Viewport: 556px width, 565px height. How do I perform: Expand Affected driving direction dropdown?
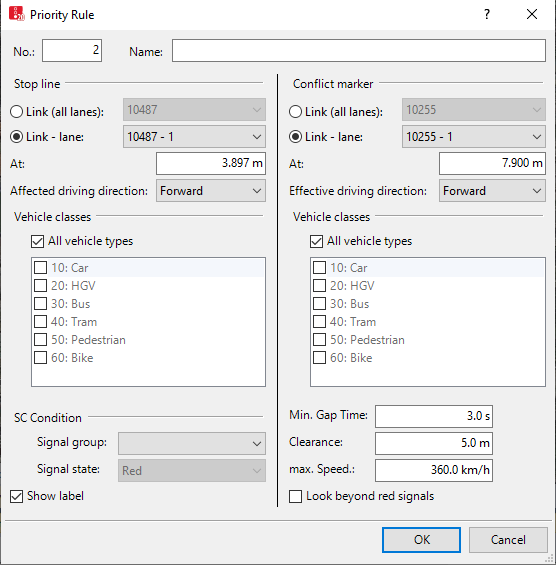pos(211,191)
